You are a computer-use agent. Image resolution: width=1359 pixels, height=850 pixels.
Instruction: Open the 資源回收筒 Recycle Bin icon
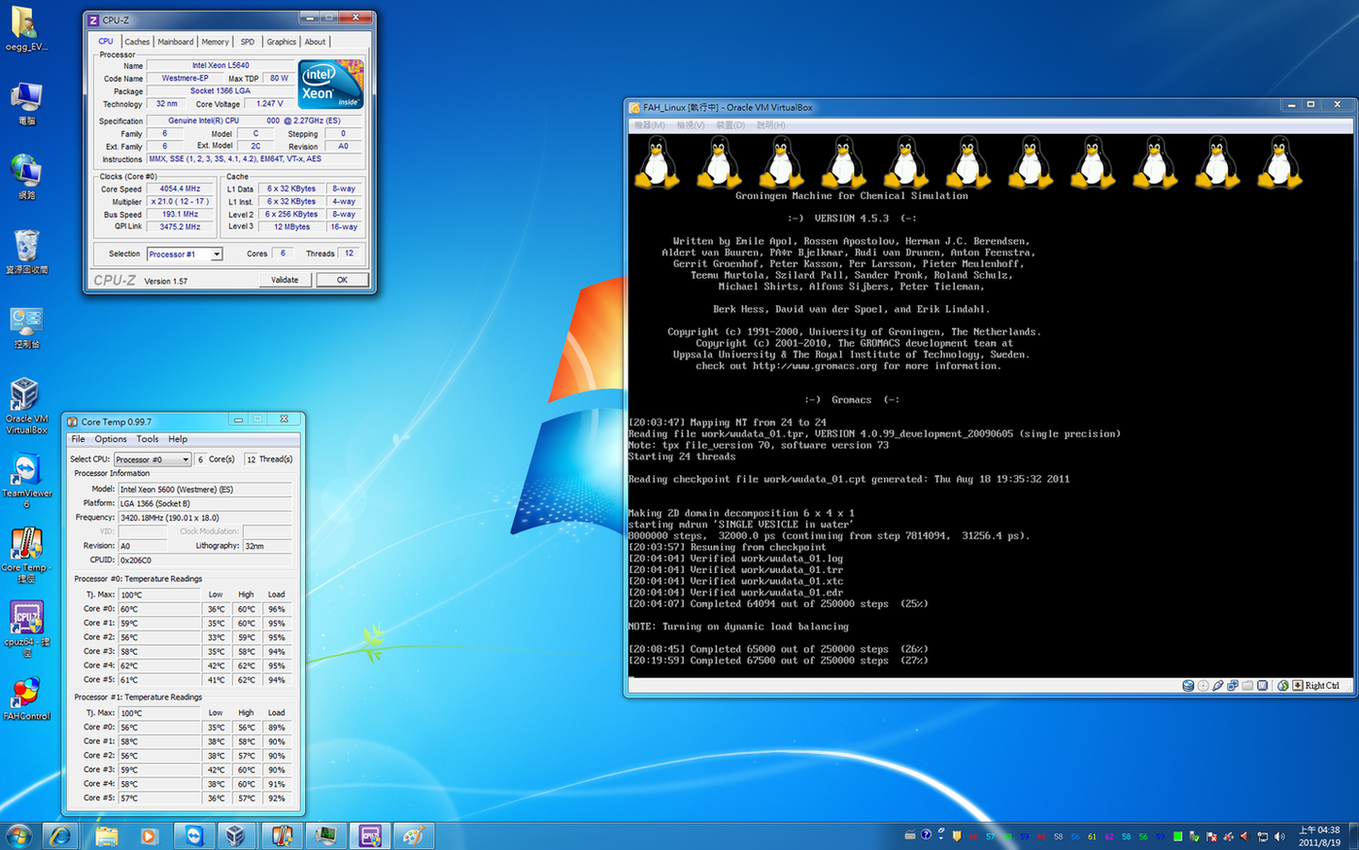pos(27,252)
